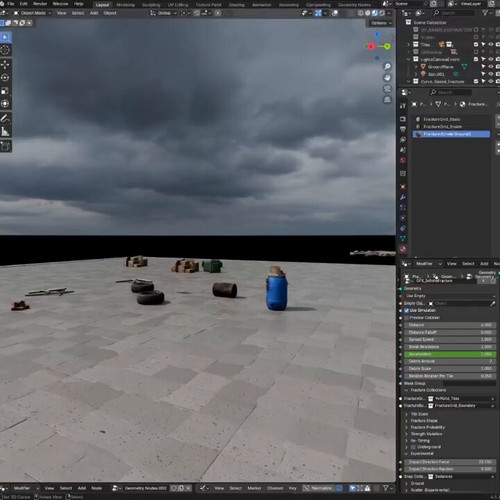Toggle viewport overlays button

click(x=335, y=13)
